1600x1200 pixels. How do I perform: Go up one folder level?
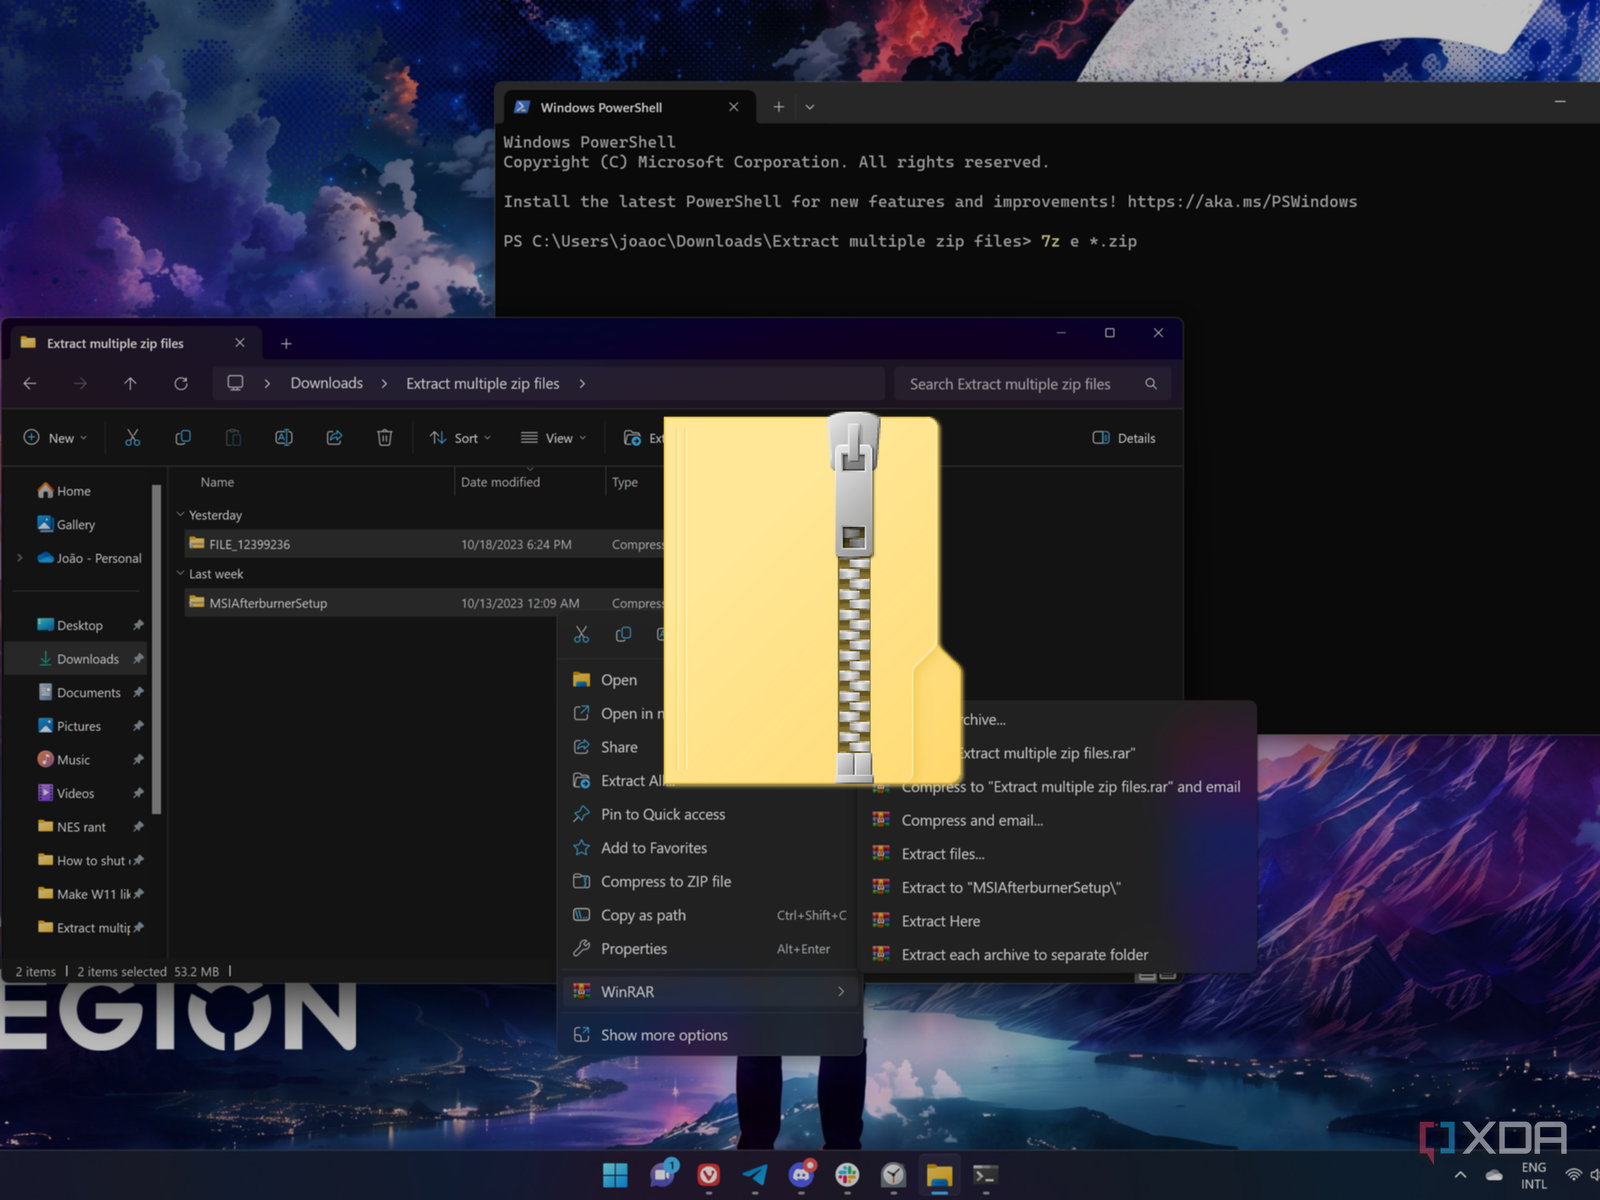(130, 384)
